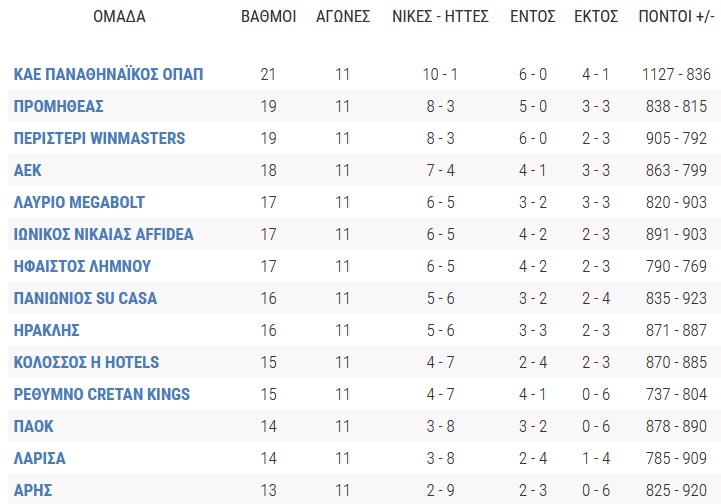Open the ΚΟΛΟΣΣΟΣ H HOTELS team link

coord(86,362)
